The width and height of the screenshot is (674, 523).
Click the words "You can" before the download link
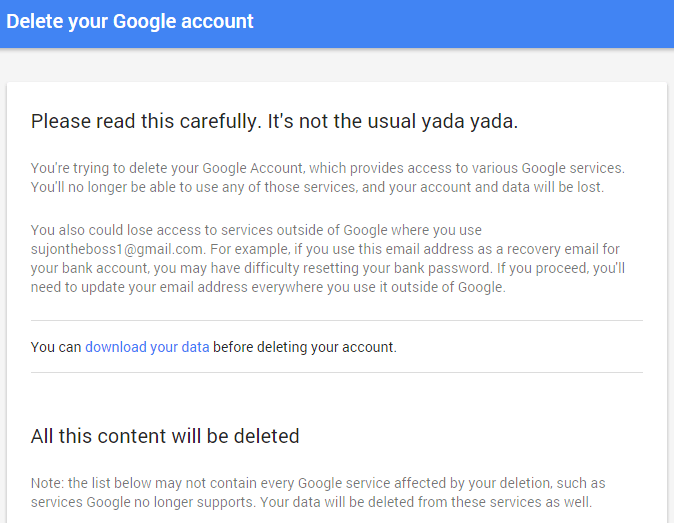(56, 347)
